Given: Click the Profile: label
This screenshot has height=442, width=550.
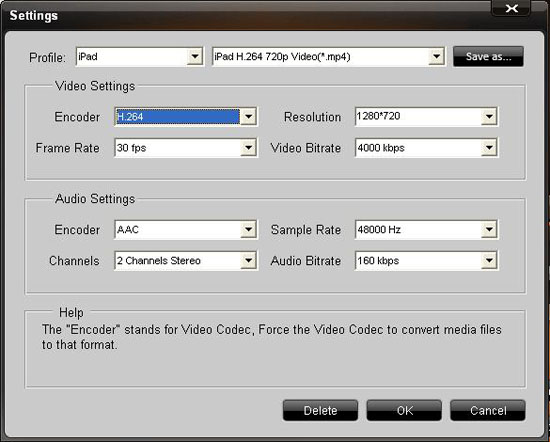Looking at the screenshot, I should (x=47, y=57).
